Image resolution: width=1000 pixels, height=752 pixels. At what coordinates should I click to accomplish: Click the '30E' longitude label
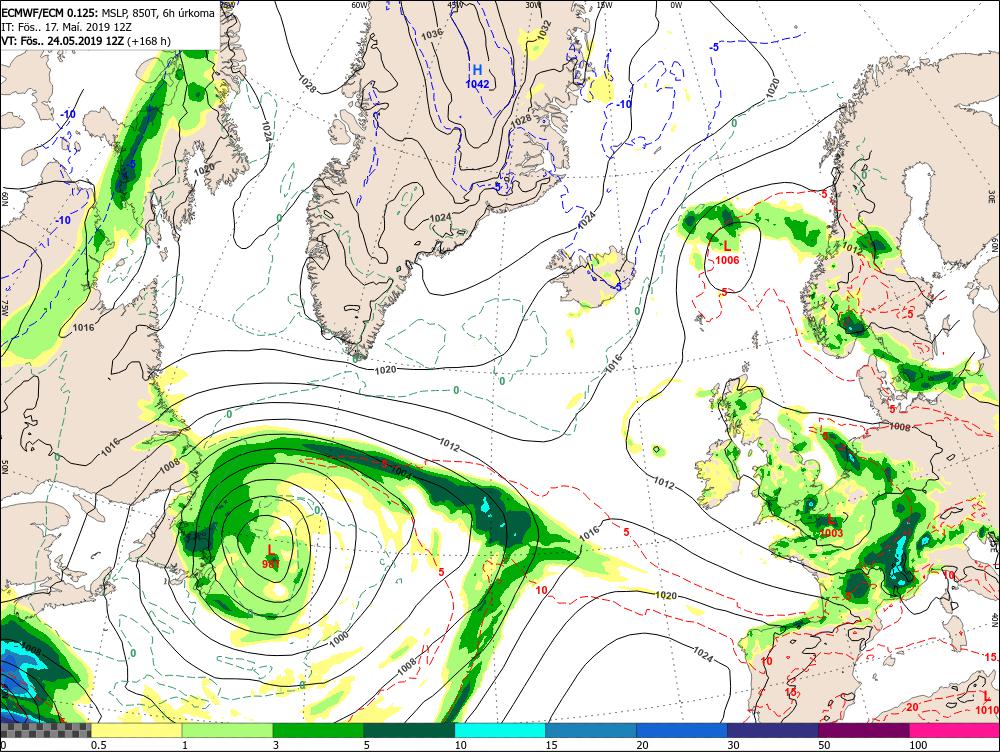pyautogui.click(x=992, y=195)
